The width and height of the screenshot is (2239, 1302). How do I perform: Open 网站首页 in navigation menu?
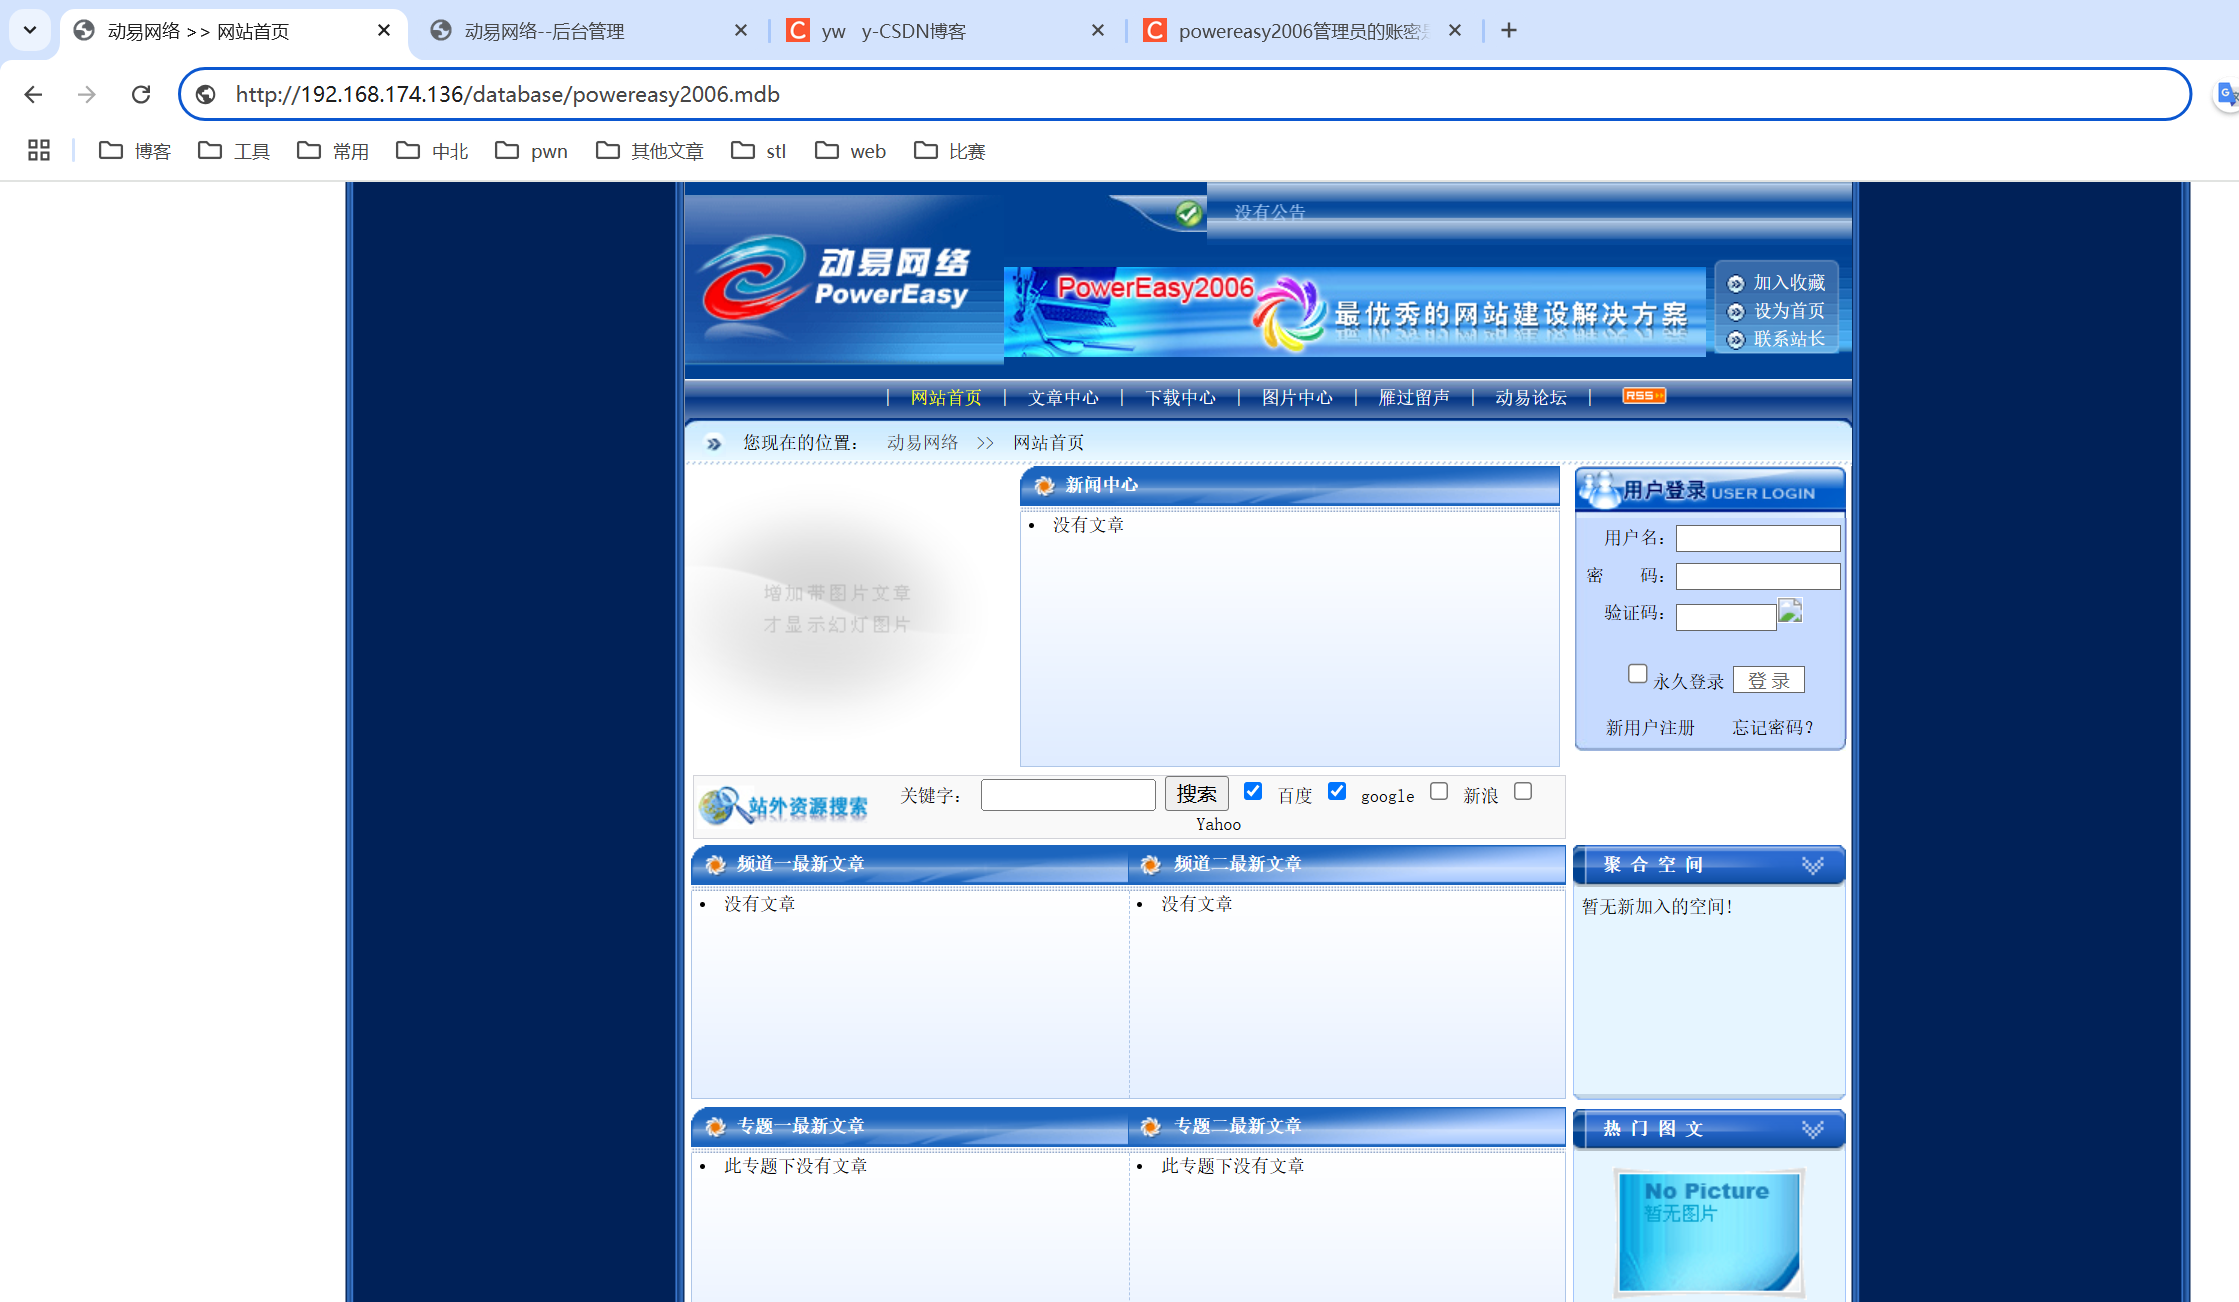946,398
